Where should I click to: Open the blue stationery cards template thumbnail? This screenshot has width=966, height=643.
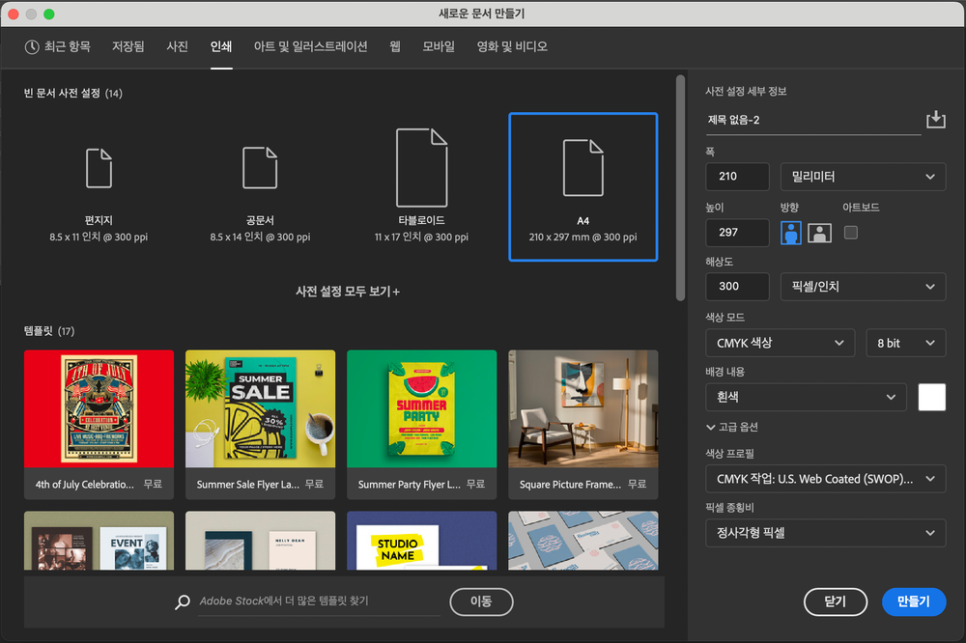[583, 540]
